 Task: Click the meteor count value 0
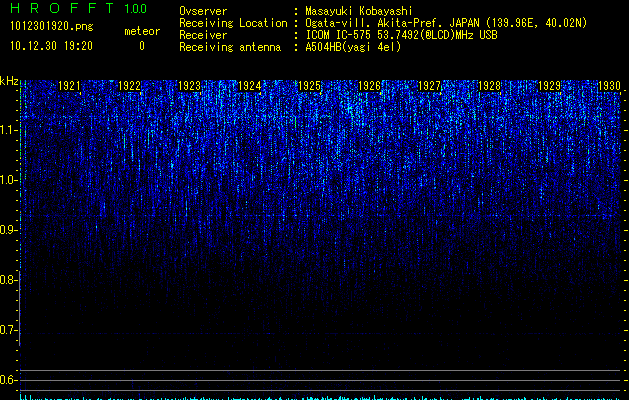(142, 46)
